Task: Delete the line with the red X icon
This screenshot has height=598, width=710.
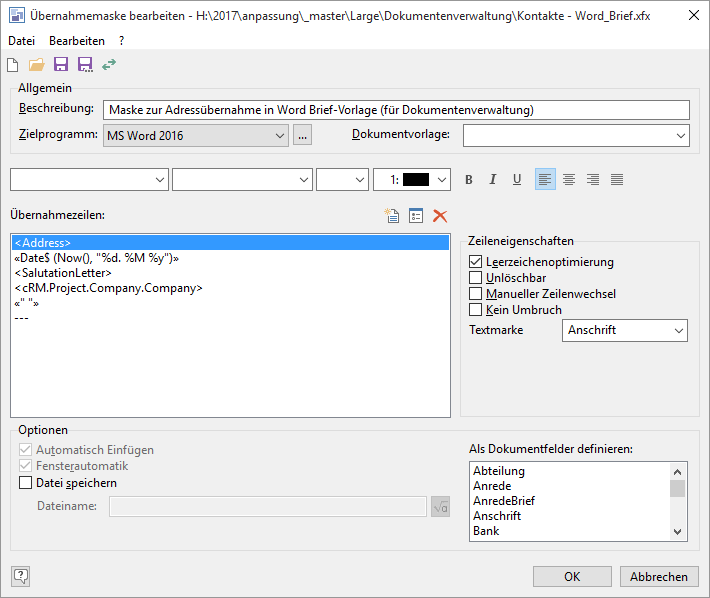Action: [x=439, y=215]
